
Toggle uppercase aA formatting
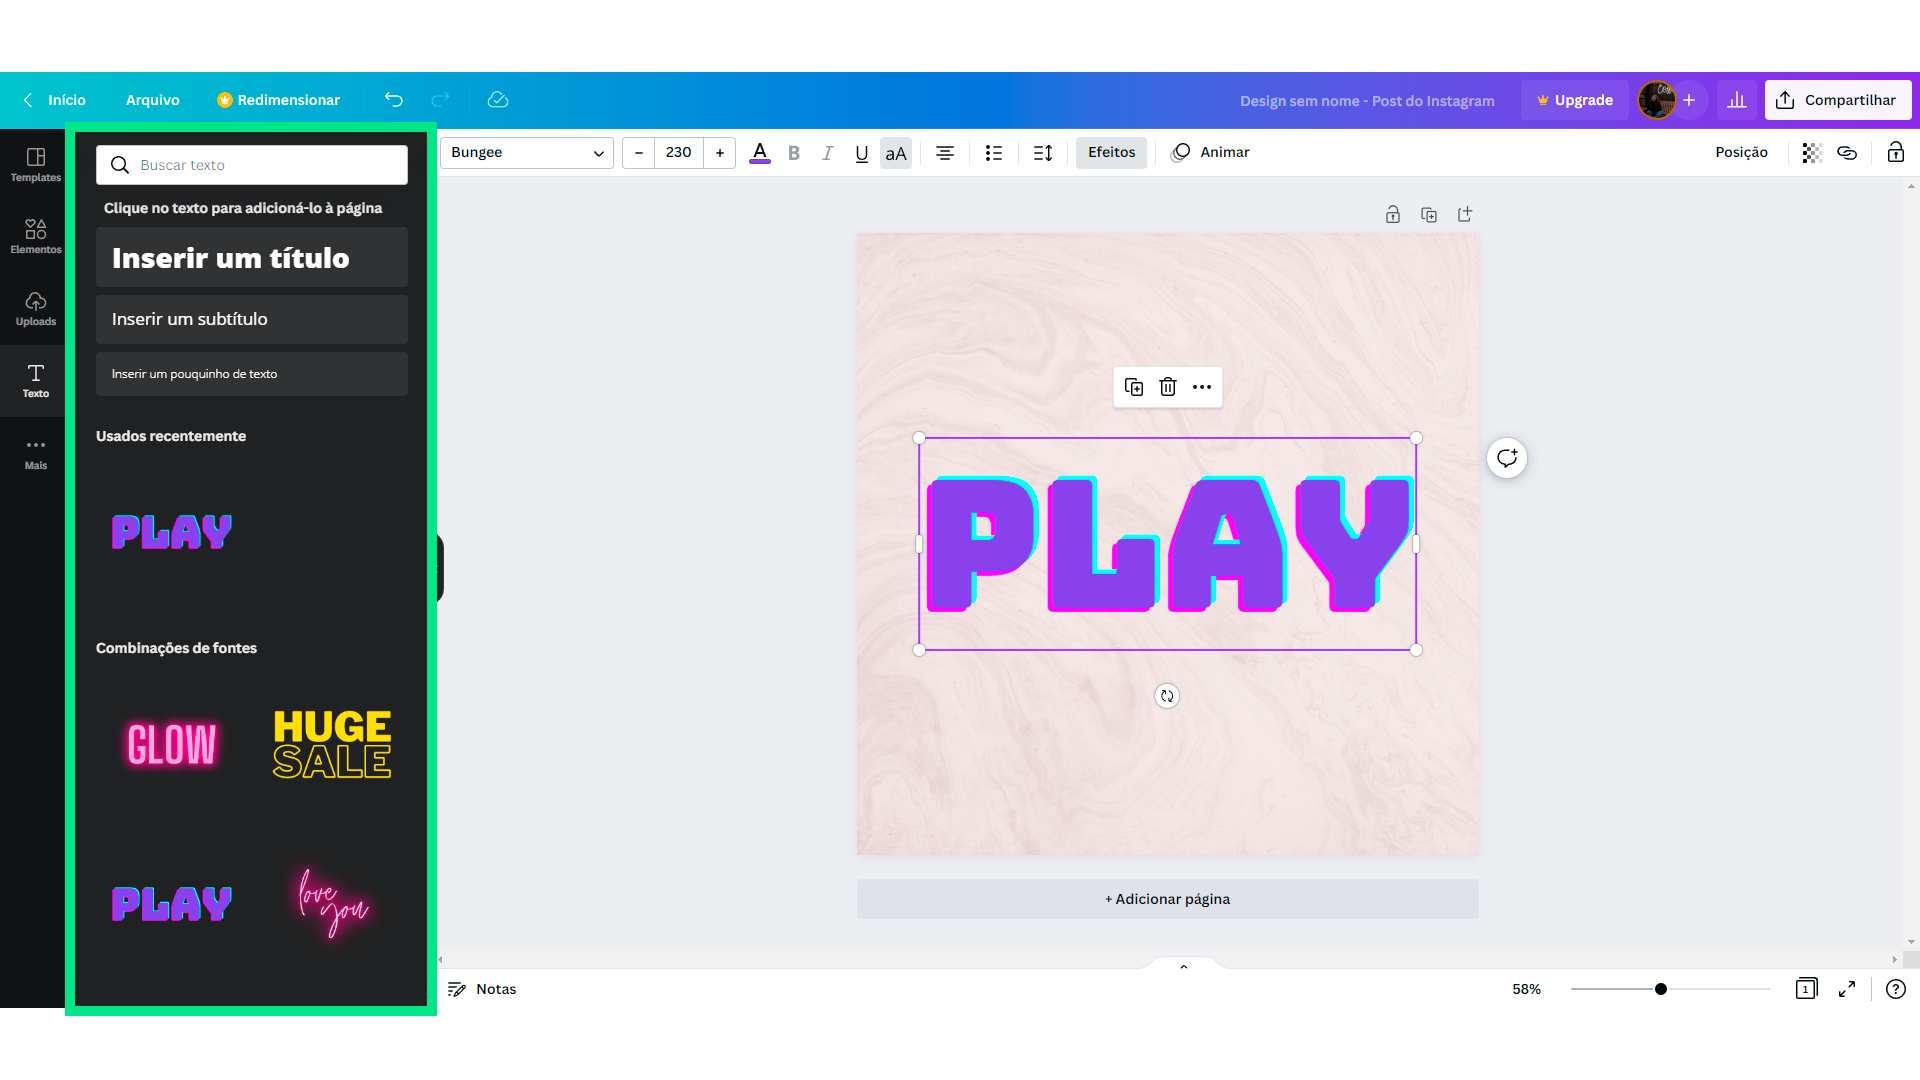(896, 153)
